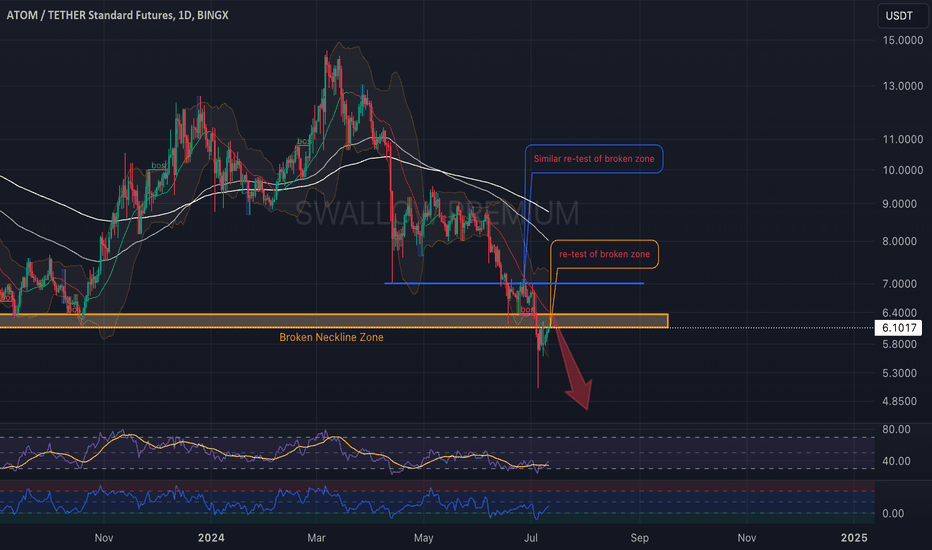Screen dimensions: 932x550
Task: Click the 9.0000 price axis label
Action: point(900,204)
